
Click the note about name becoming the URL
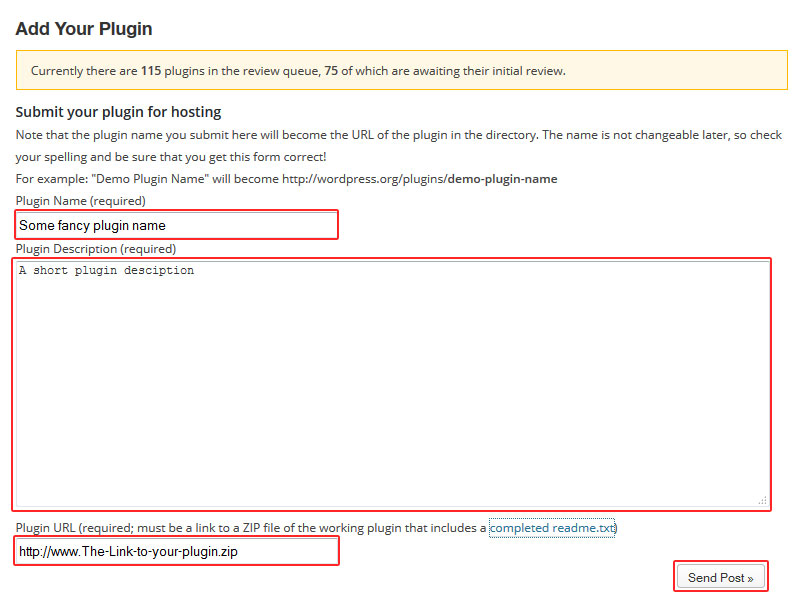click(400, 134)
